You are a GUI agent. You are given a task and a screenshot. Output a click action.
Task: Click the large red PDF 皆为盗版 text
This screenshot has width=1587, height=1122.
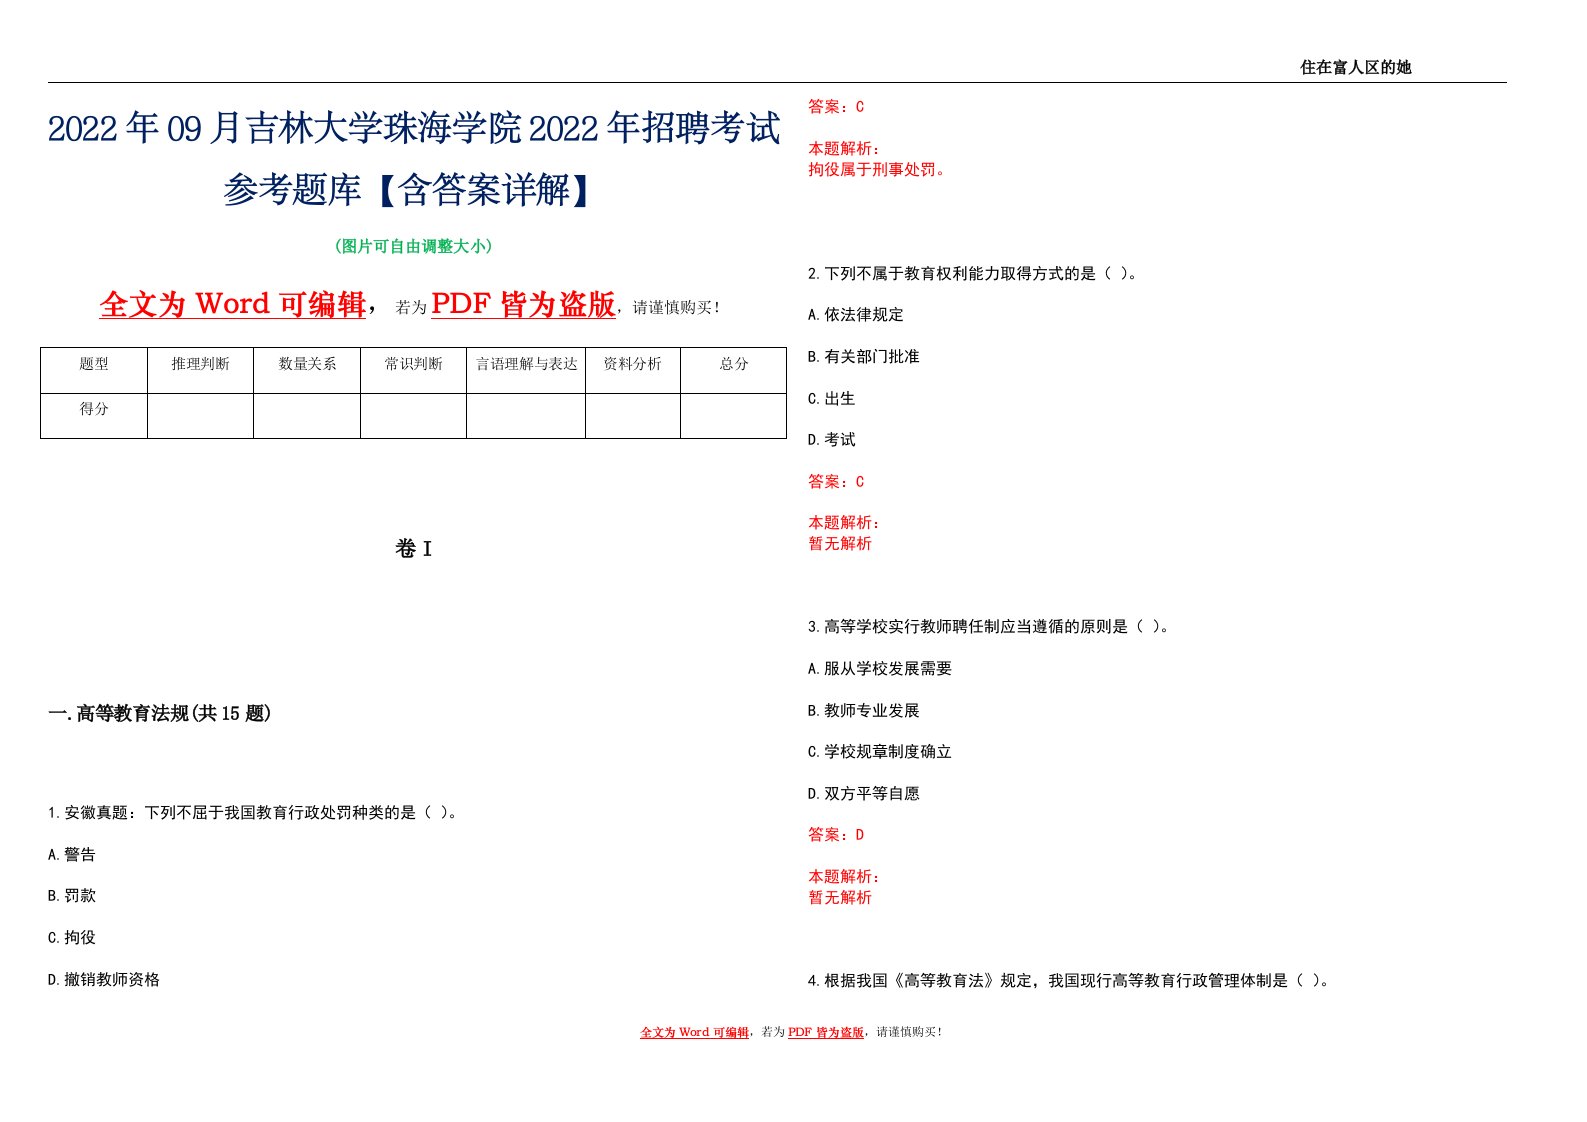[x=523, y=304]
